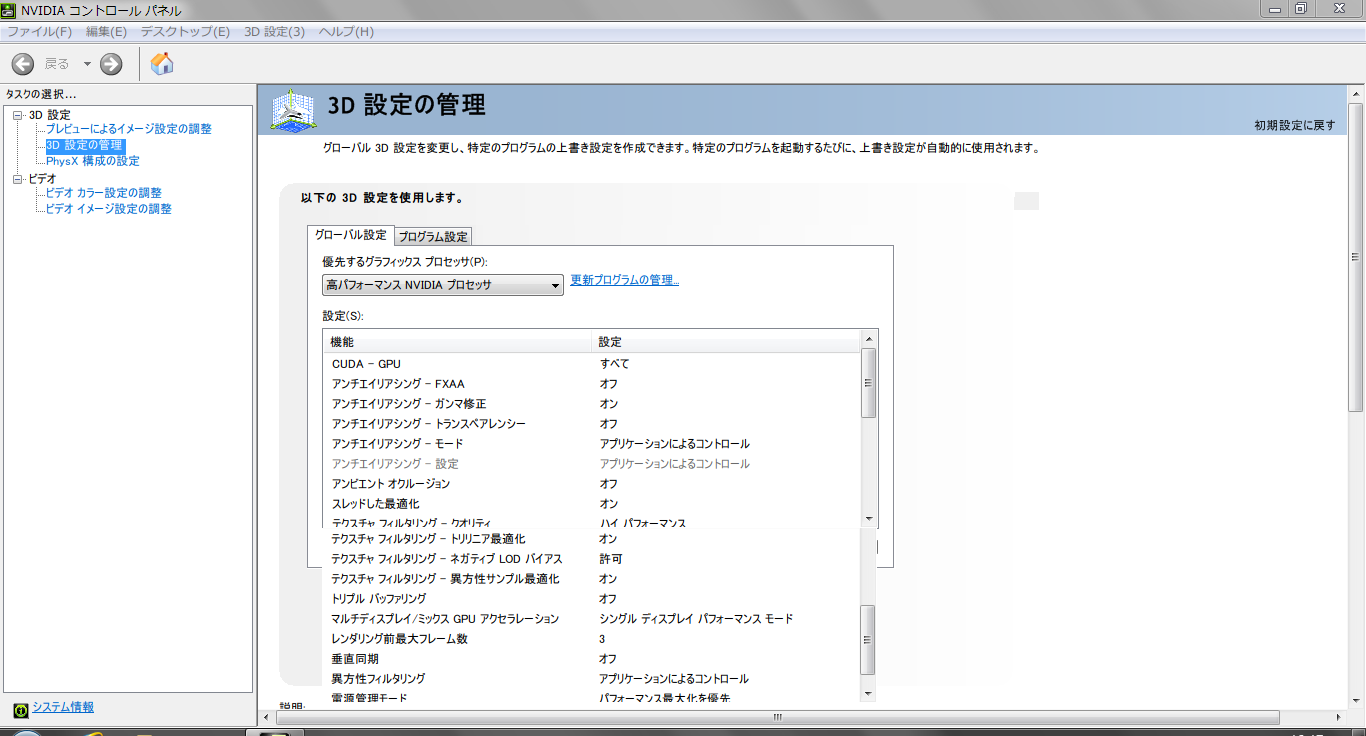Open the ファイル(F) menu

click(40, 32)
